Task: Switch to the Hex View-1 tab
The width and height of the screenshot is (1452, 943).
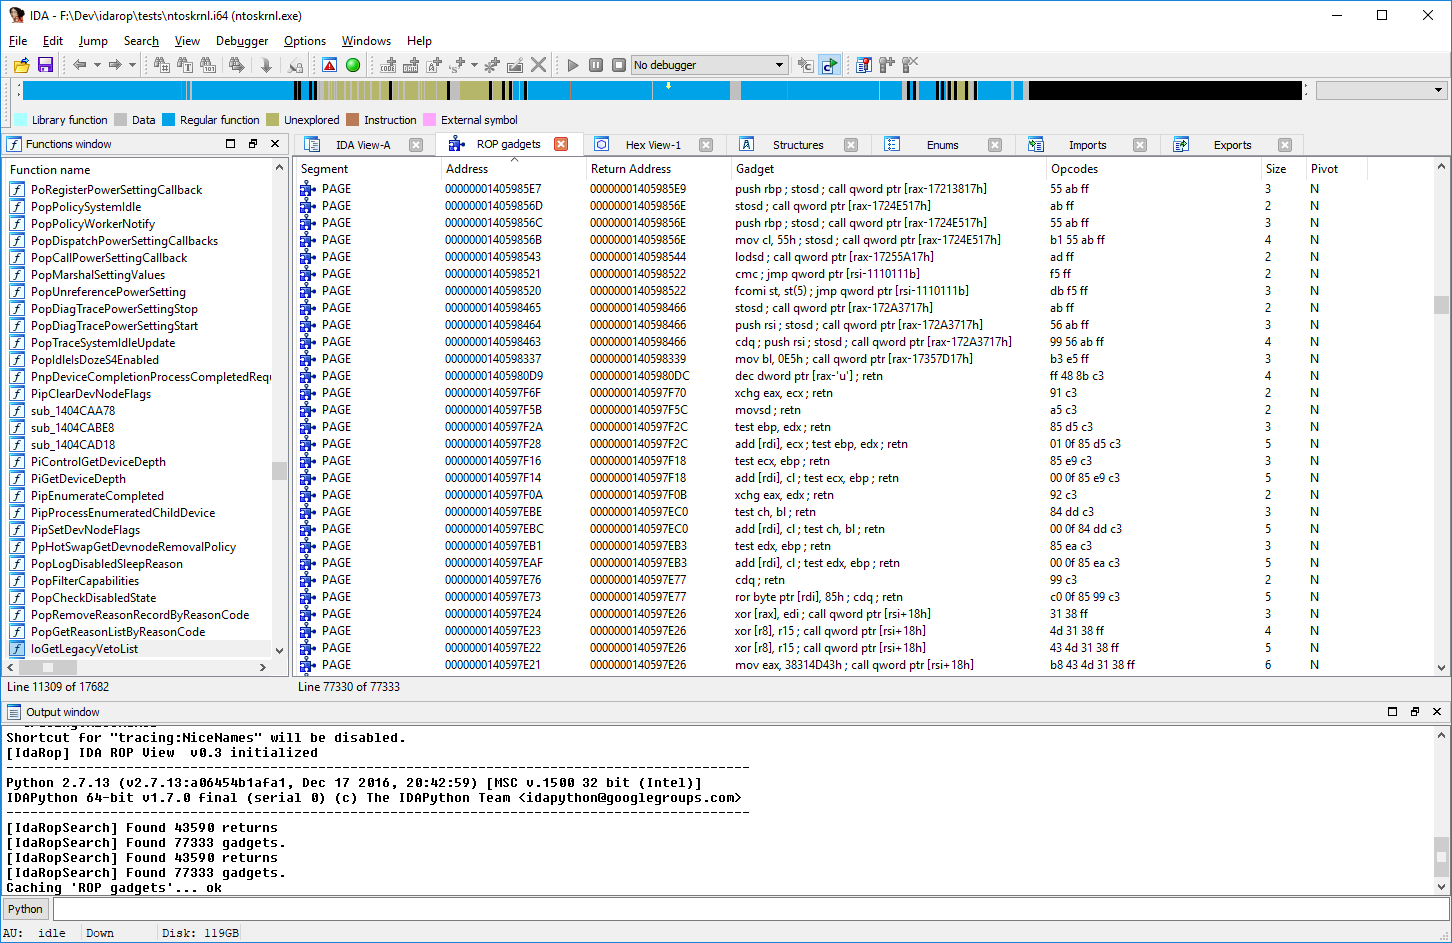Action: (653, 145)
